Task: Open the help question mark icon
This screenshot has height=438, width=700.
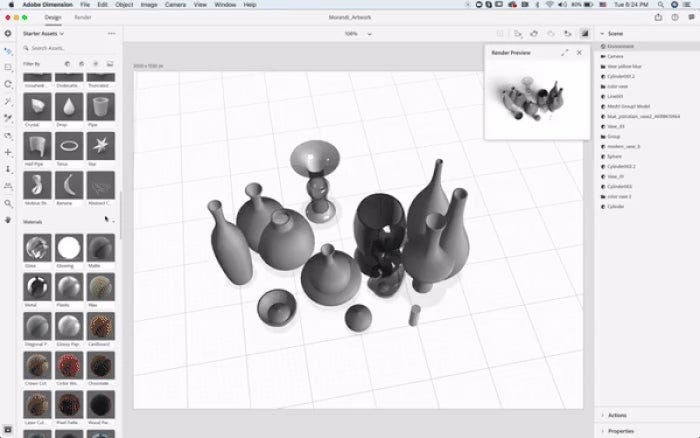Action: [x=675, y=17]
